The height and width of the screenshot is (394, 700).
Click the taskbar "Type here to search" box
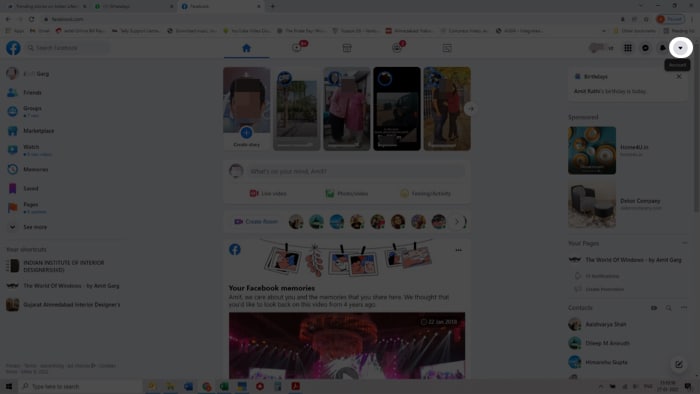click(x=80, y=386)
